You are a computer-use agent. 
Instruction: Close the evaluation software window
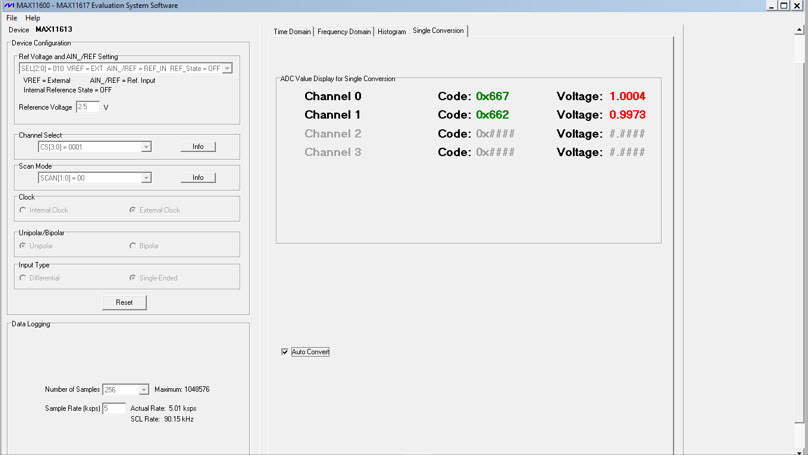[797, 6]
